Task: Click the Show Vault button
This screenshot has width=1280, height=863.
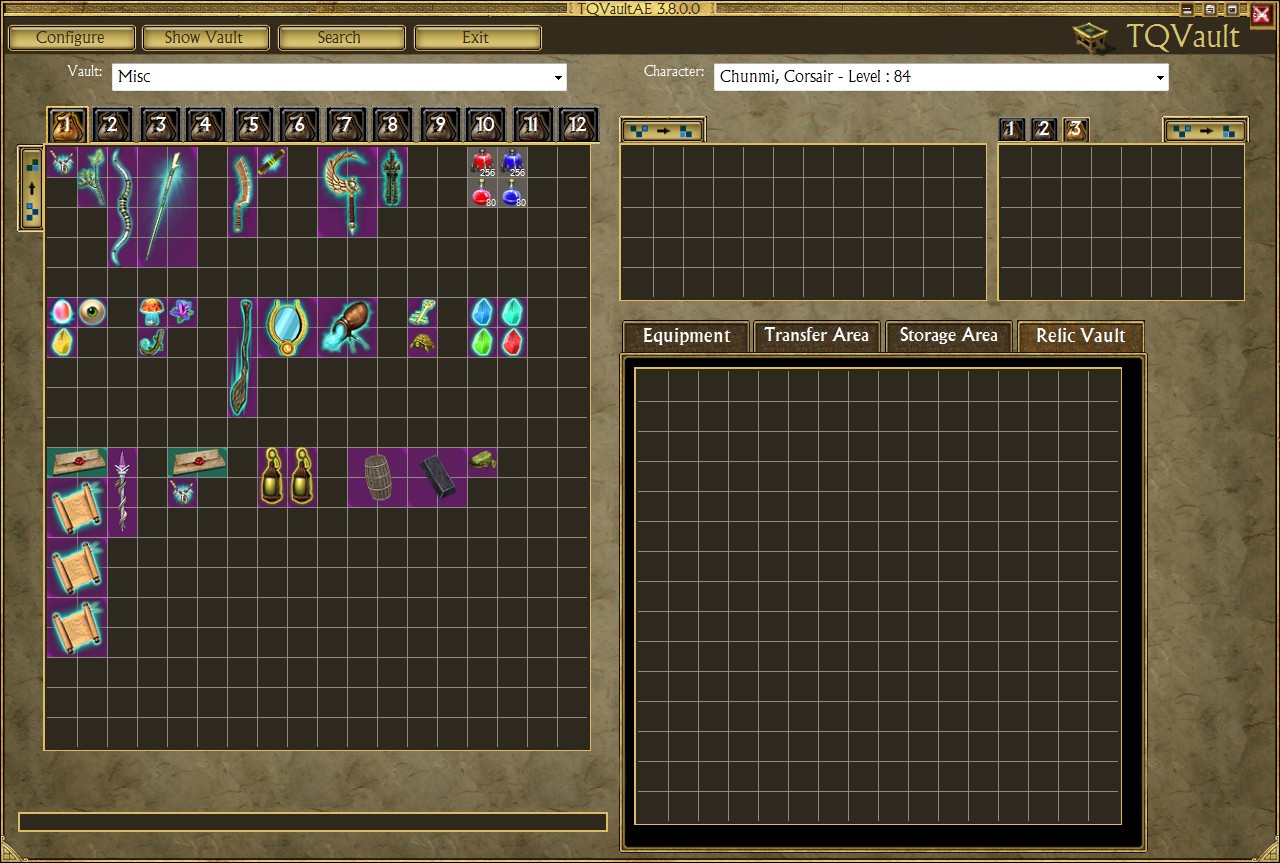Action: tap(206, 38)
